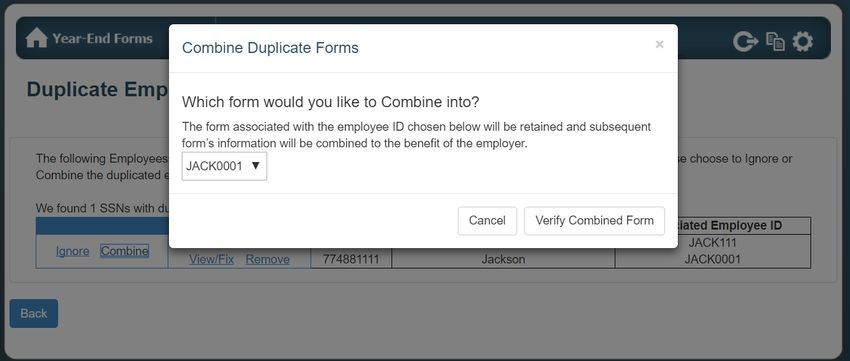Select the SSN 774881111 table cell
This screenshot has height=361, width=850.
351,259
